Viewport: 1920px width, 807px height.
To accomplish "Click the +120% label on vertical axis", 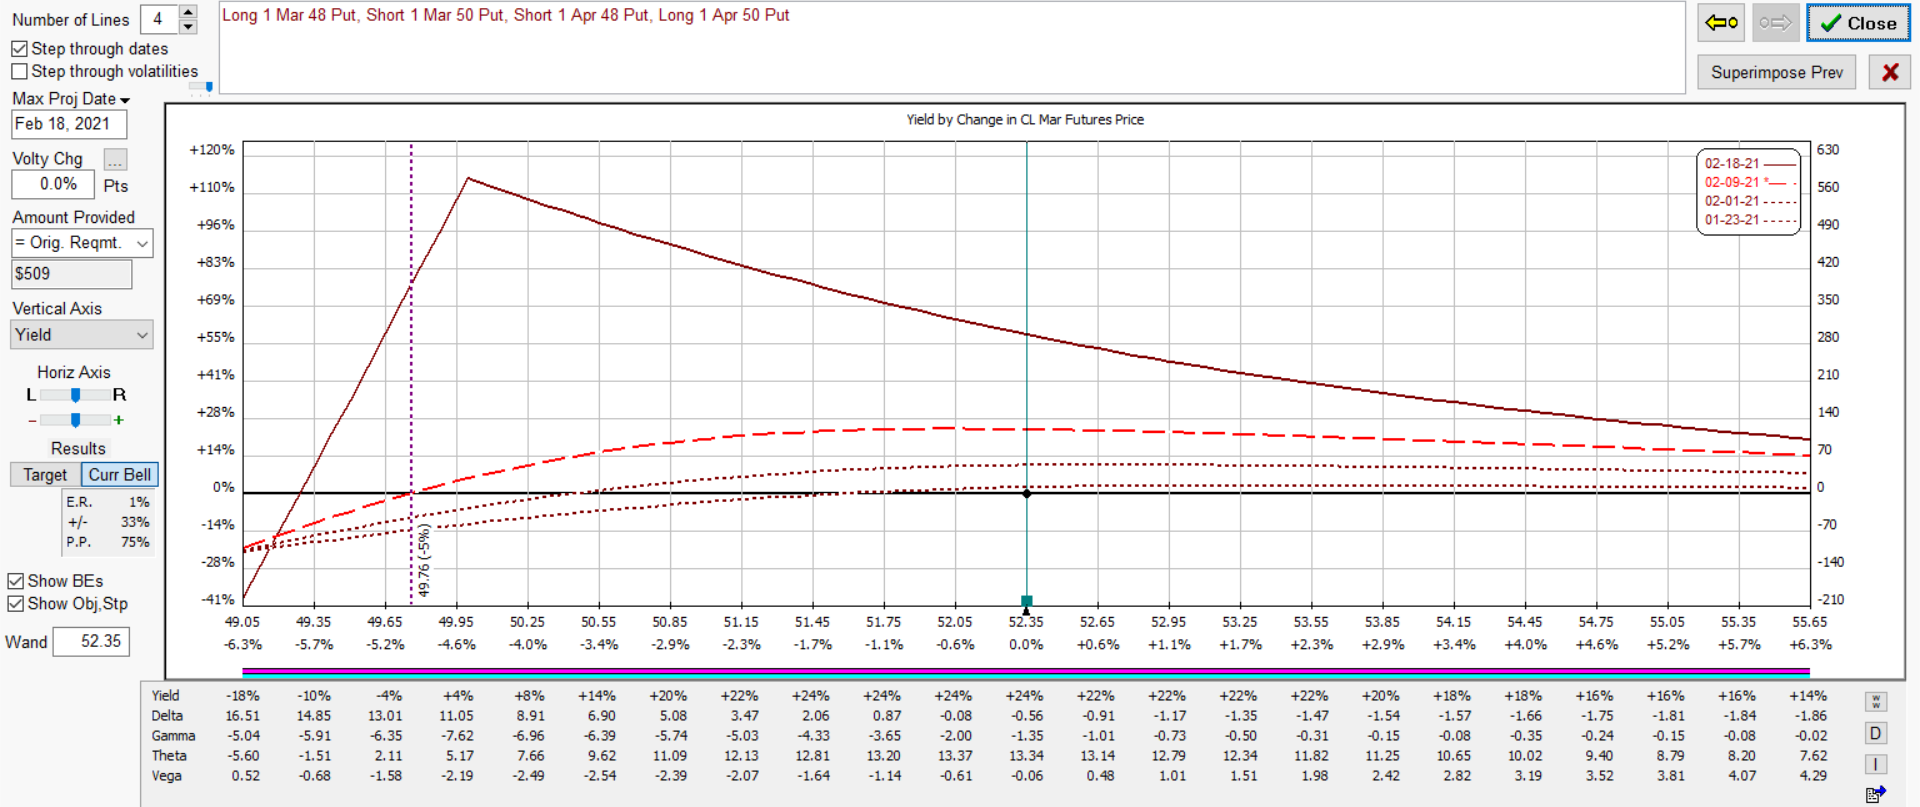I will [x=211, y=150].
